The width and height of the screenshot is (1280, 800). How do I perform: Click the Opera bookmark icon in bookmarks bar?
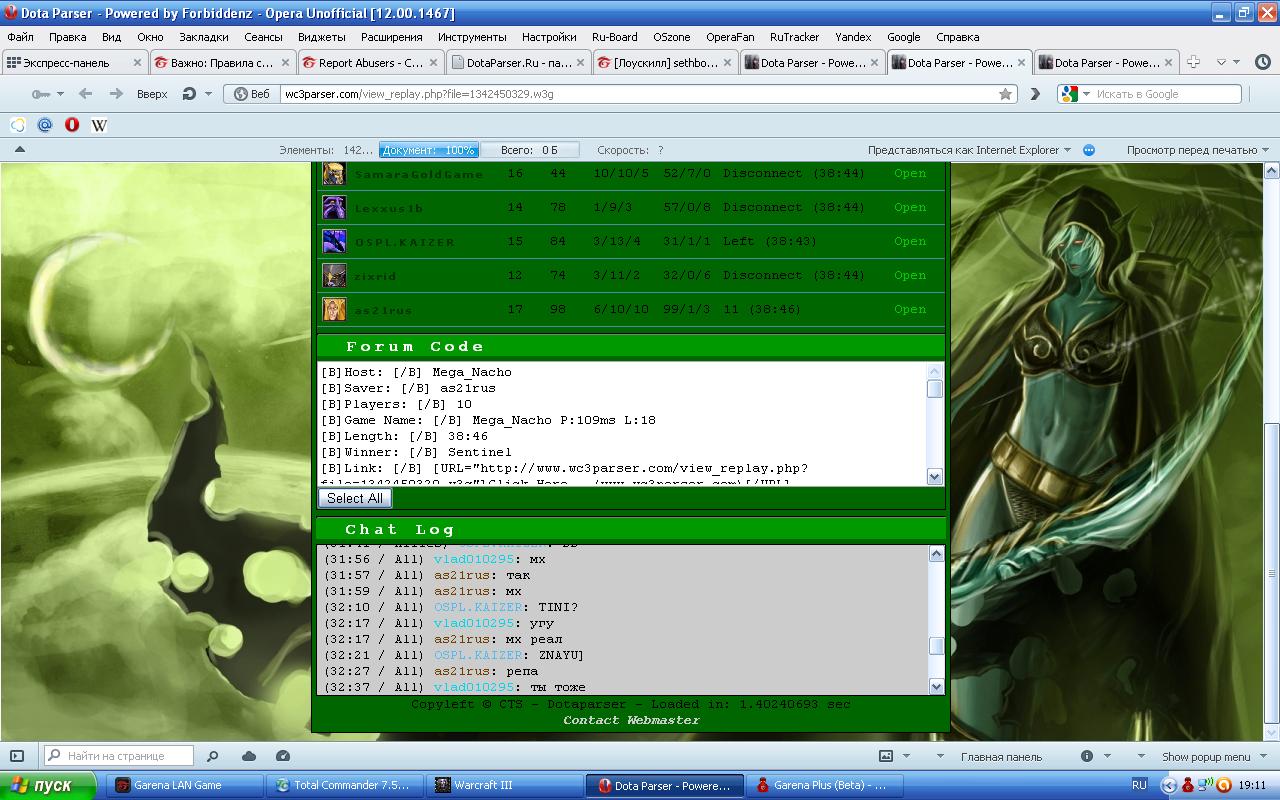[72, 125]
